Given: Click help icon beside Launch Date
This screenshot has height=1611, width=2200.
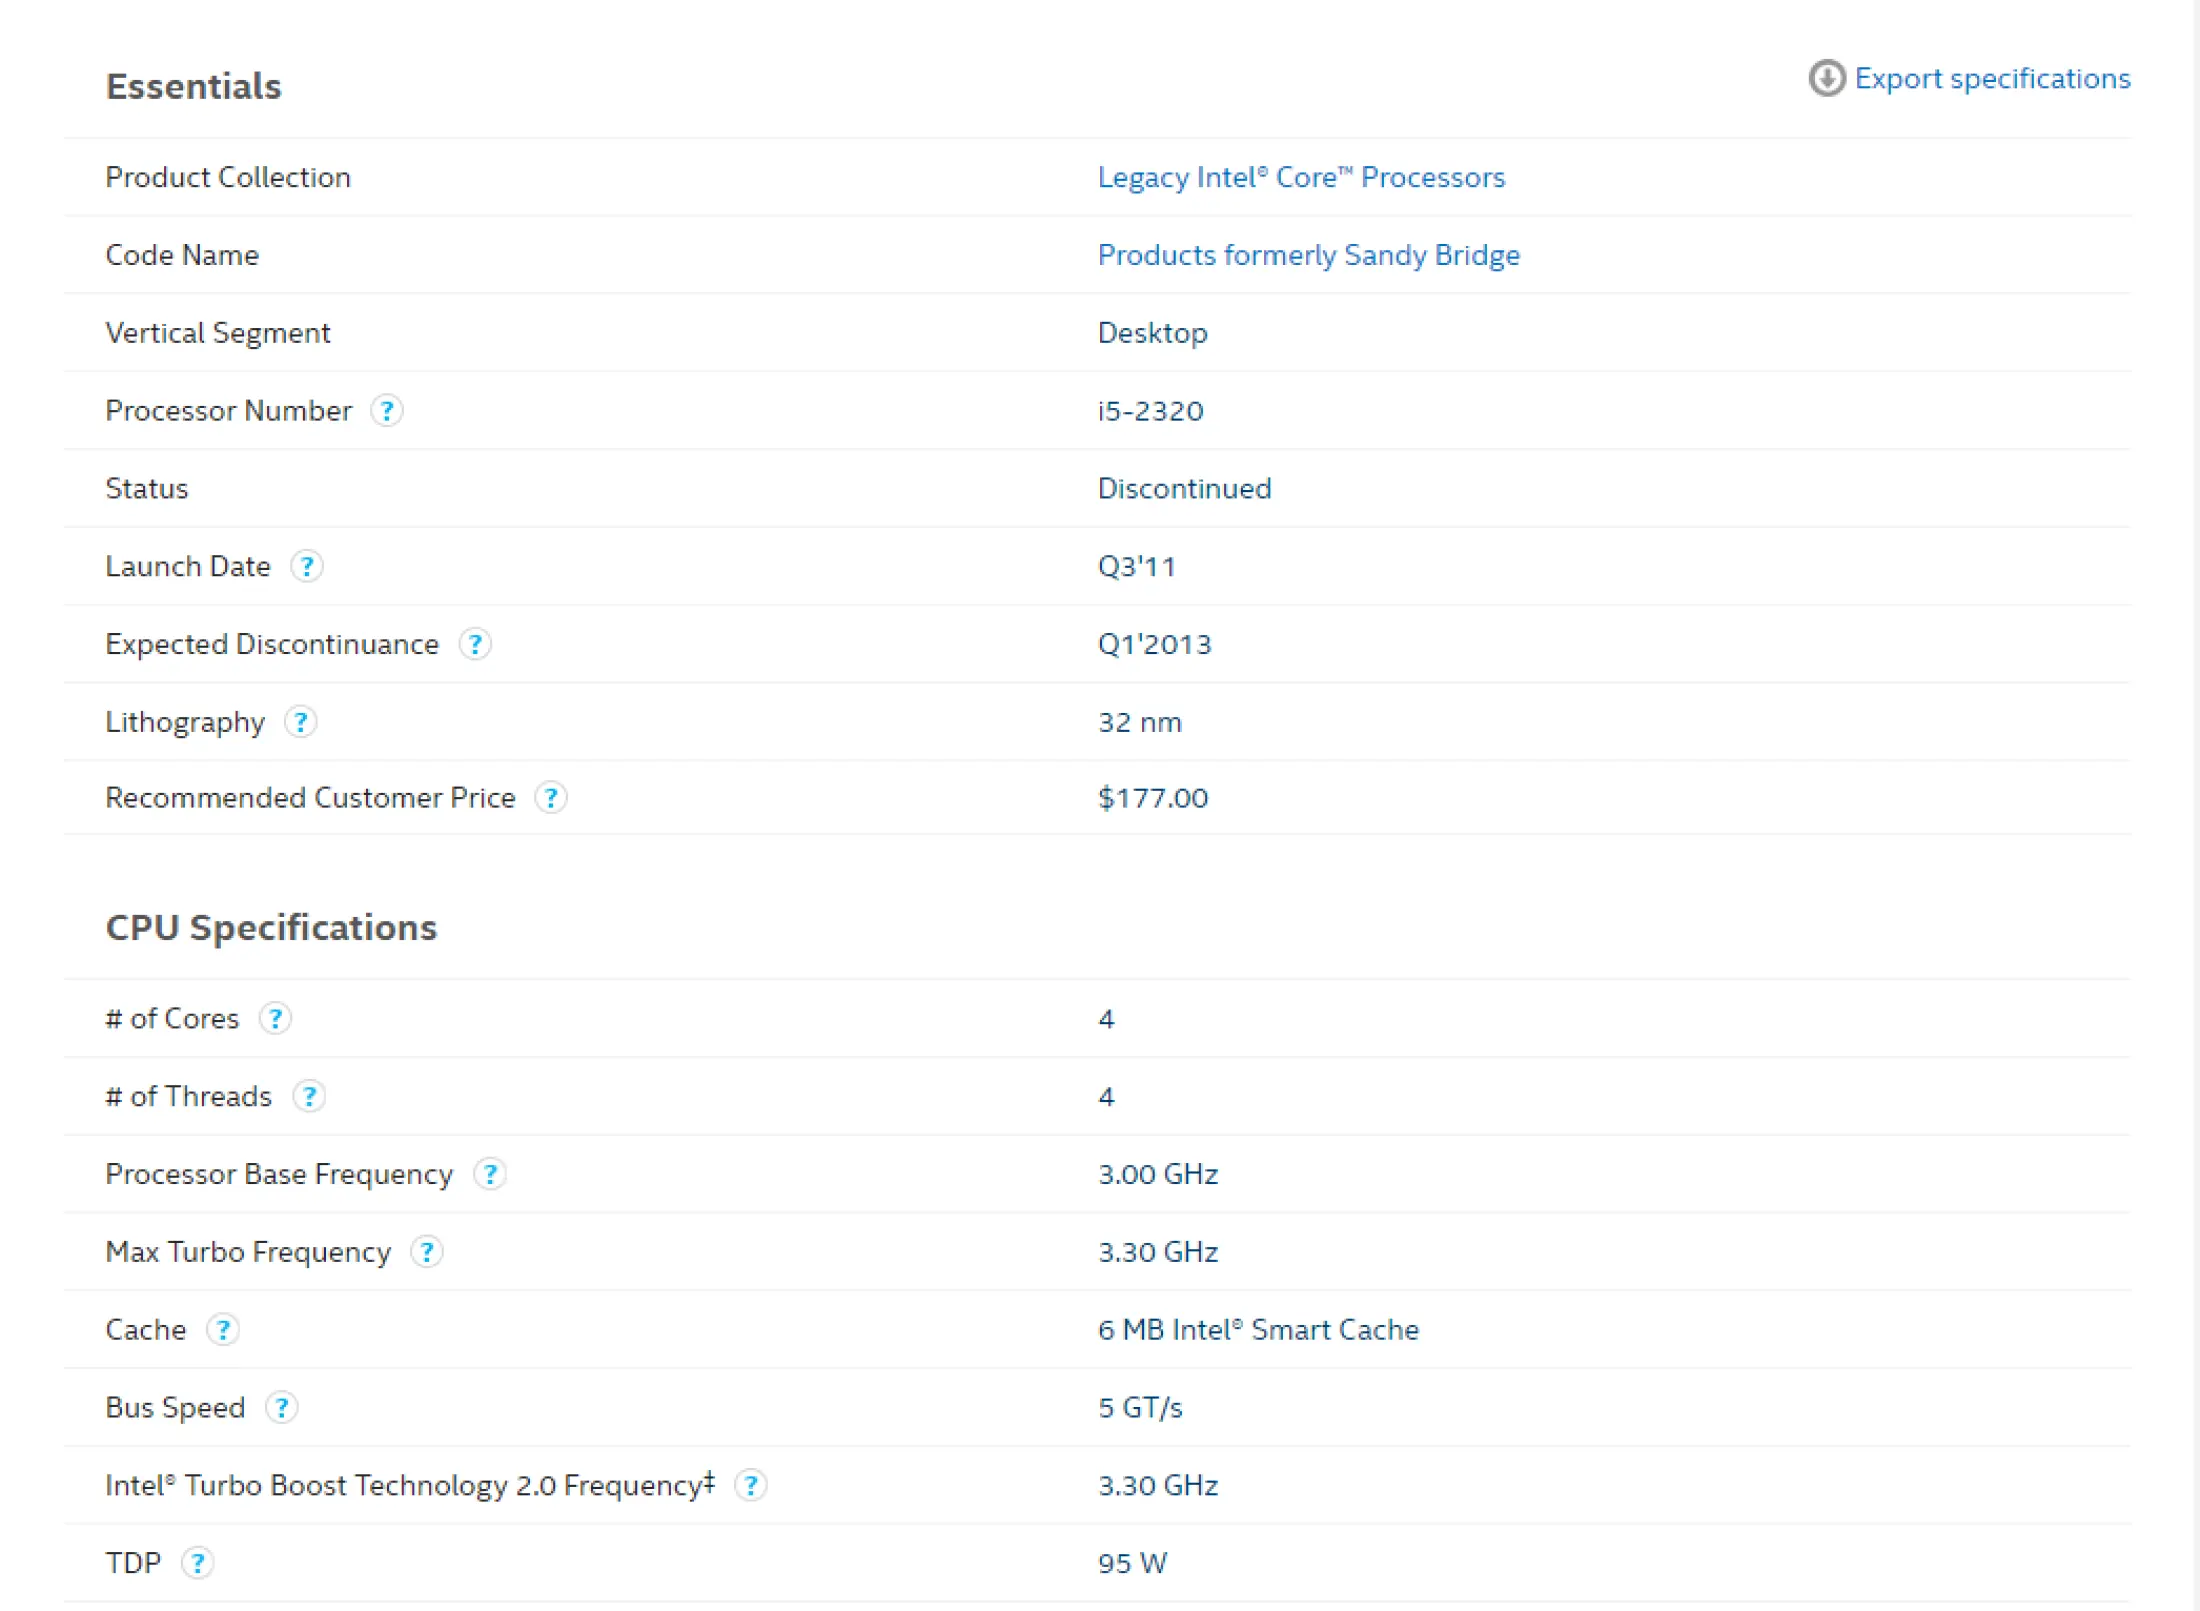Looking at the screenshot, I should point(307,566).
